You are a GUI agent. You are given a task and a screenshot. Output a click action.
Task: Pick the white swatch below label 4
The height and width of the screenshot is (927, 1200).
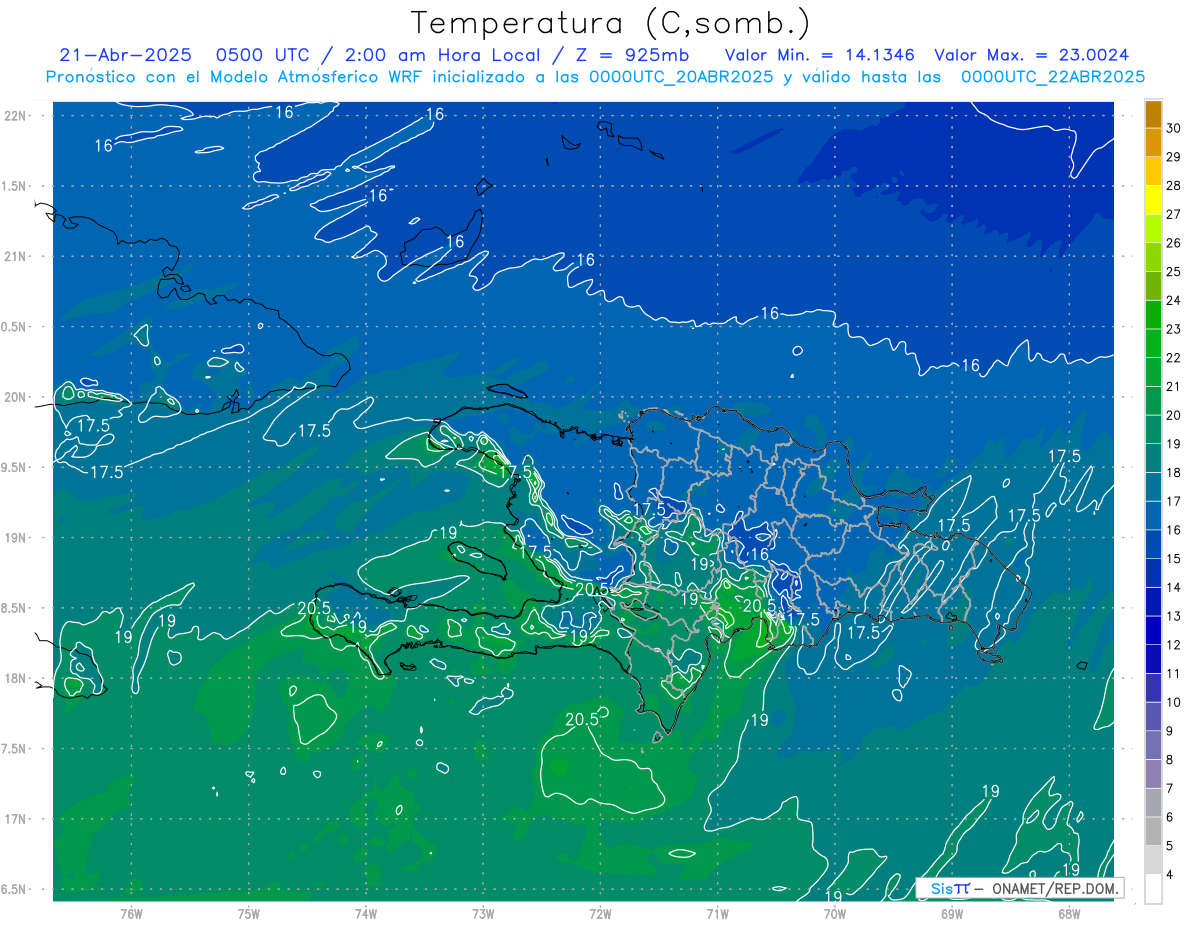(x=1154, y=889)
